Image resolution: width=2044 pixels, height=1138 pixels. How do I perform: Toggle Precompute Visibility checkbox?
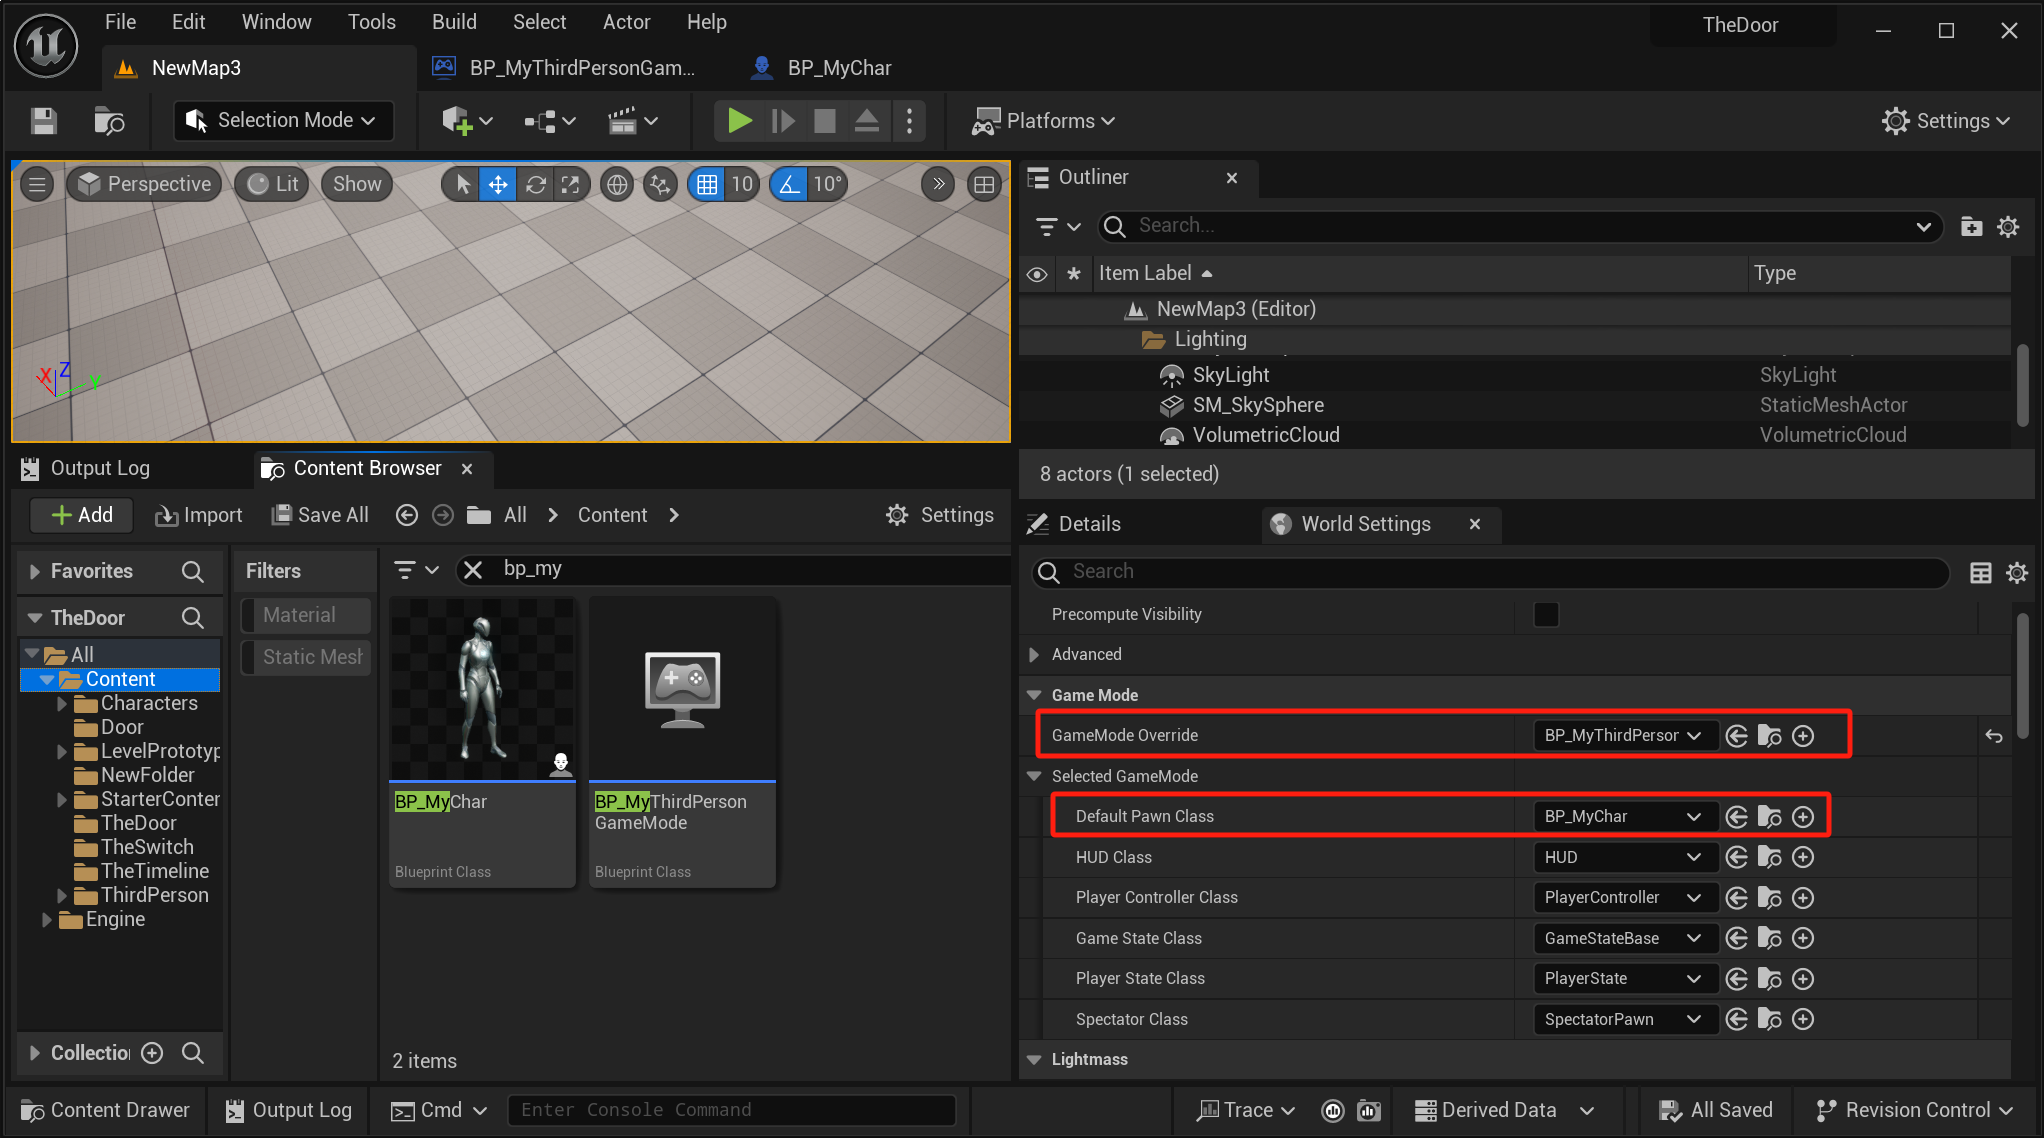(1546, 614)
